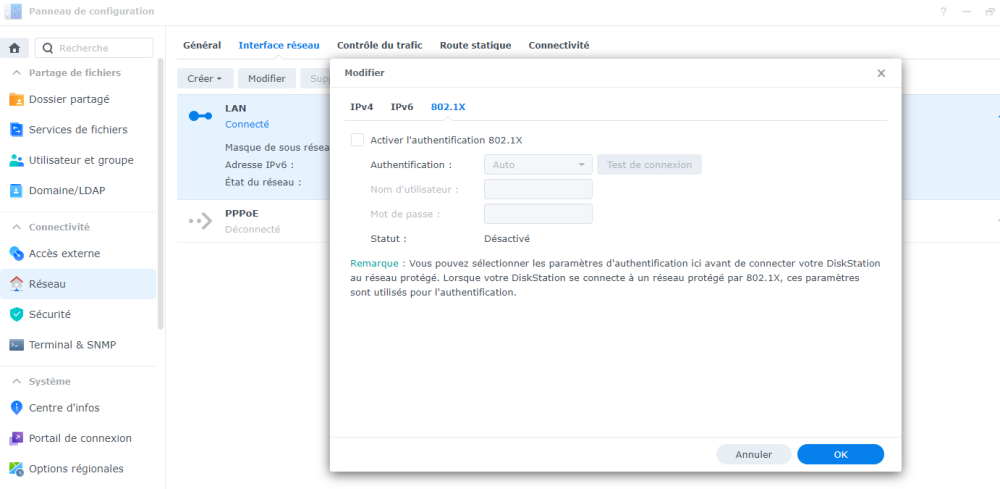Click the Sécurité shield icon

(x=16, y=314)
